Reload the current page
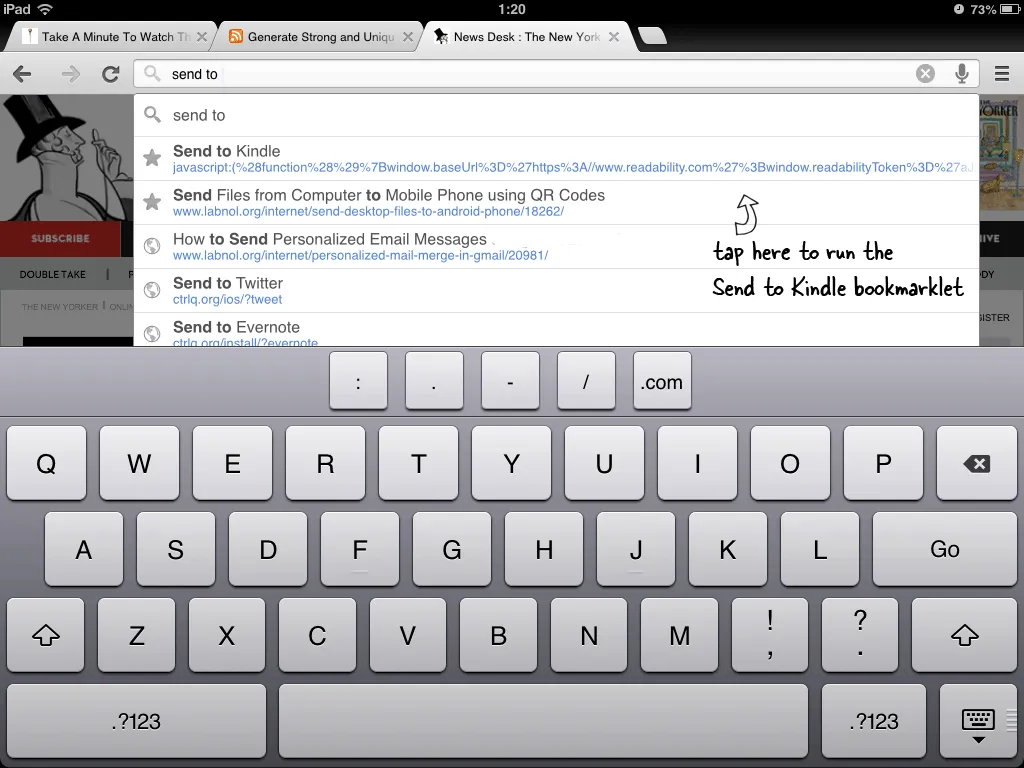This screenshot has height=768, width=1024. tap(112, 73)
